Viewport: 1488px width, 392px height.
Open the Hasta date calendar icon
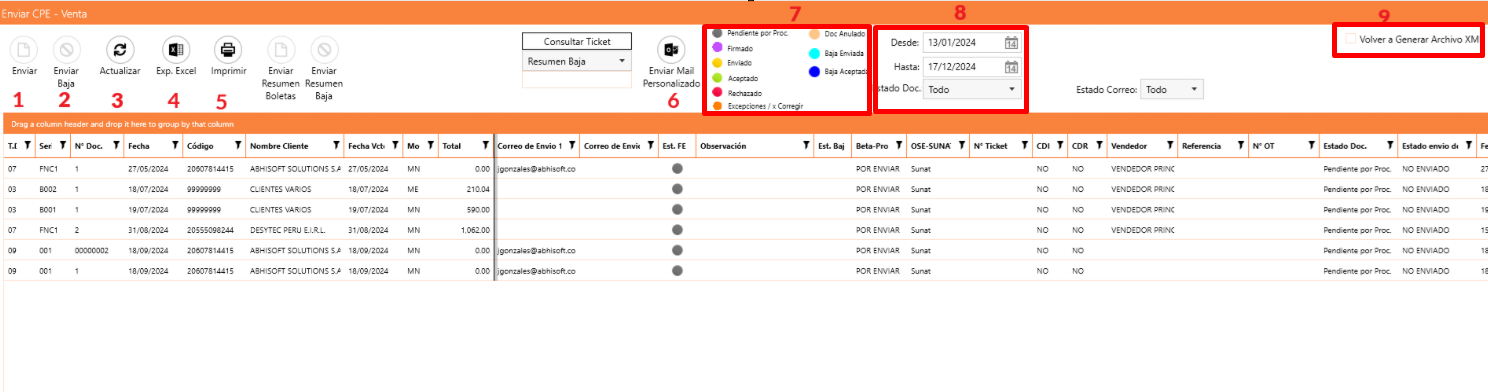click(1011, 67)
